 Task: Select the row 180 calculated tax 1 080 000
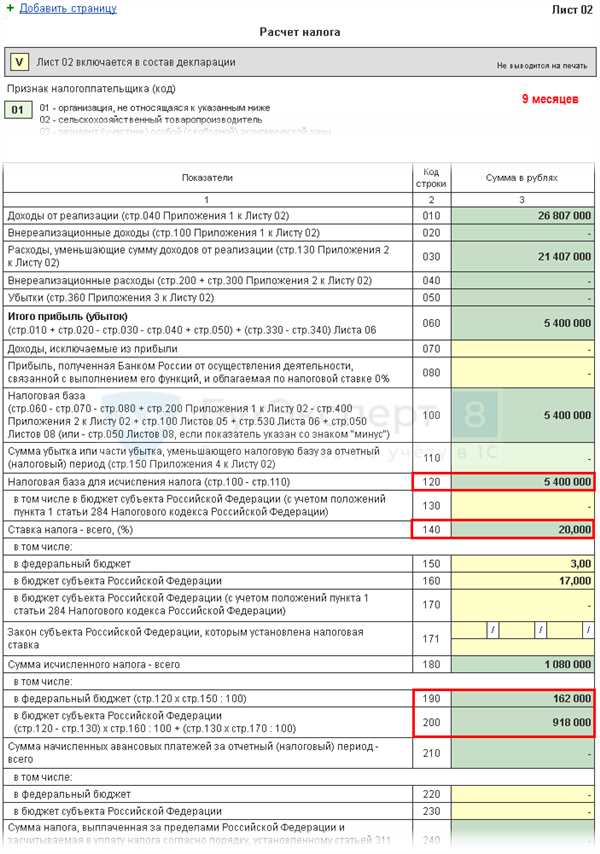[523, 664]
